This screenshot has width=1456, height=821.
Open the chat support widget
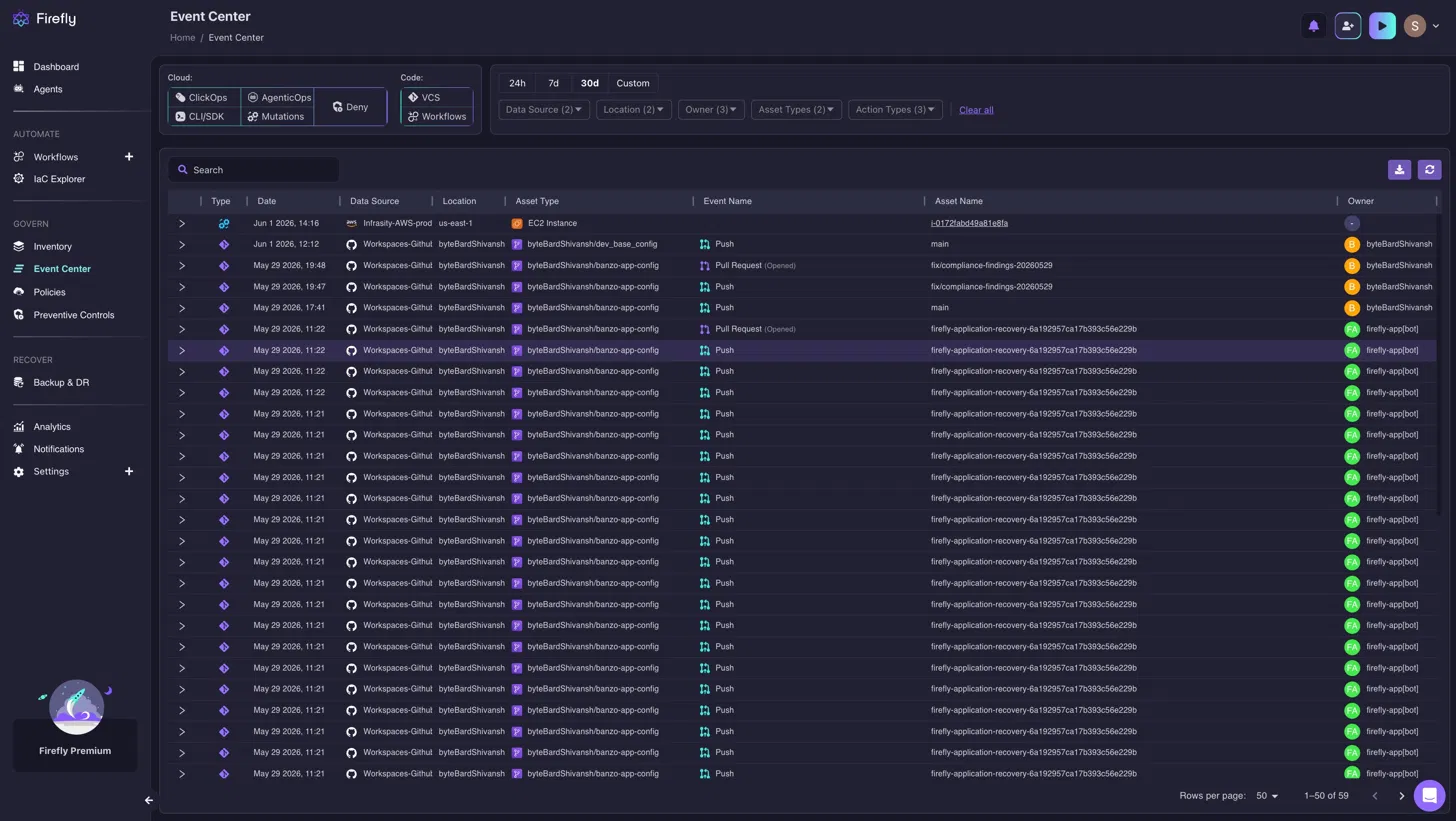pyautogui.click(x=1429, y=796)
